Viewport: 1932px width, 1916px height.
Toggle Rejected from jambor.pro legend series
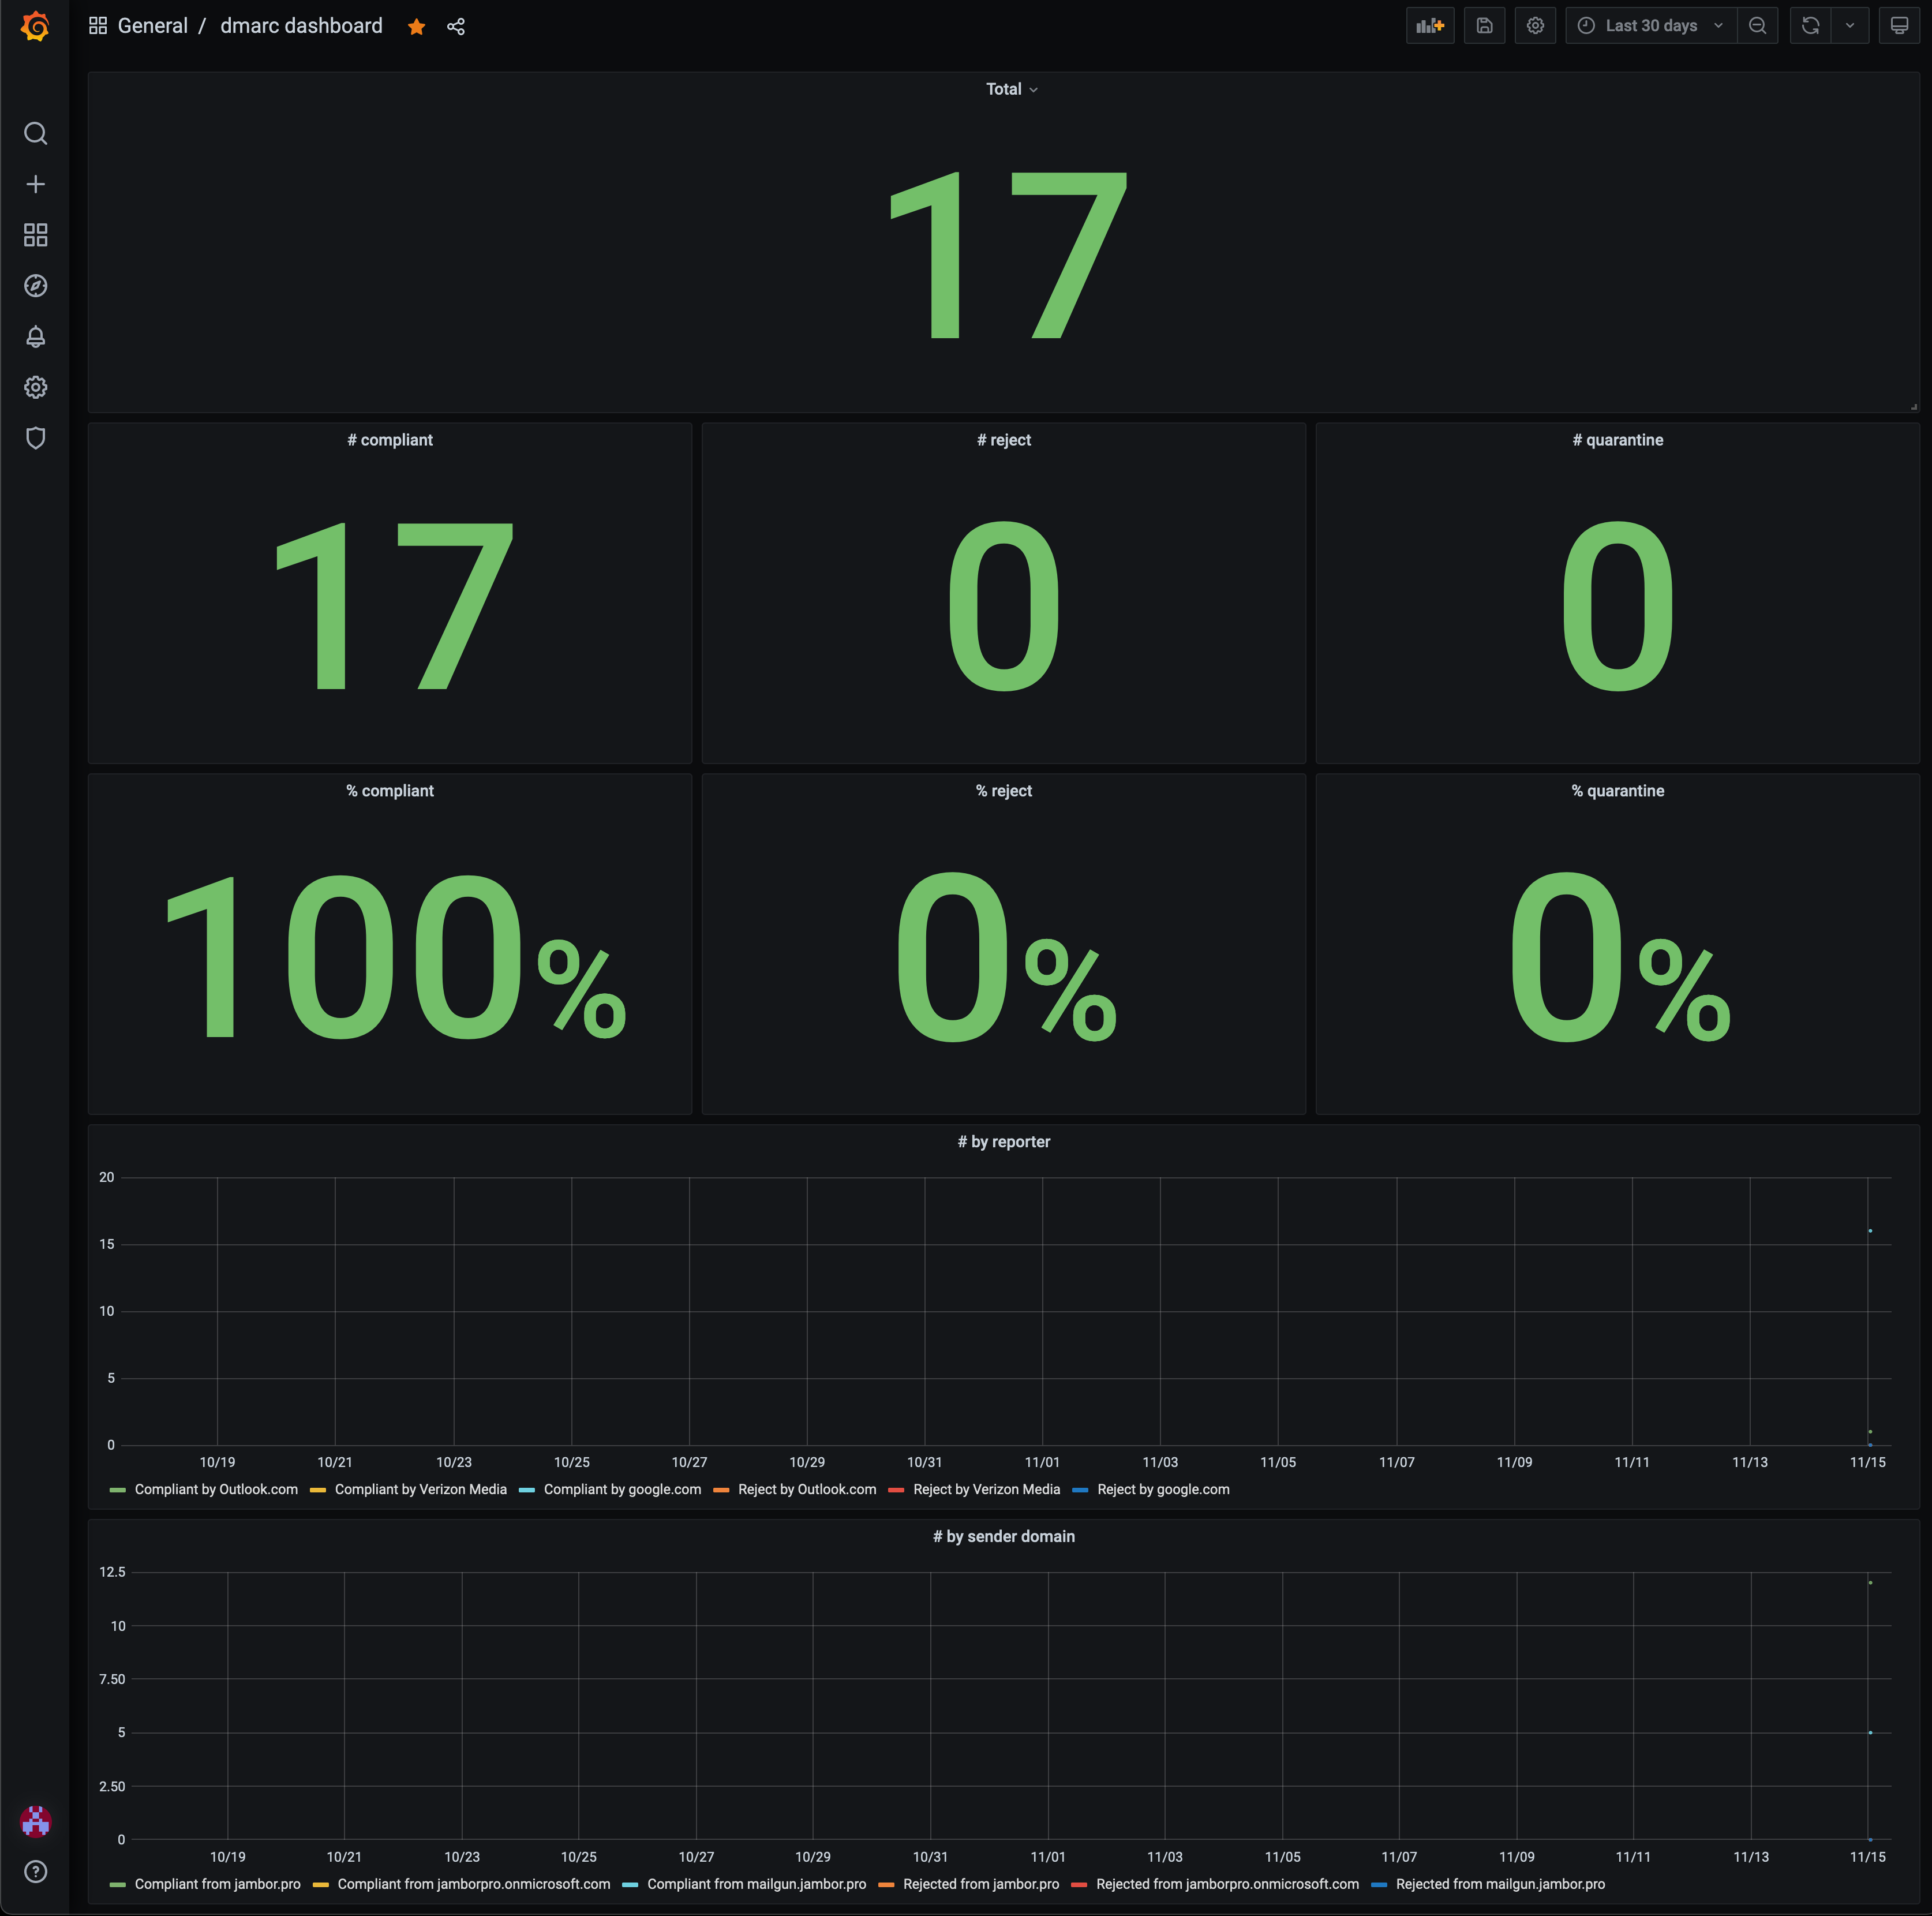(x=980, y=1884)
